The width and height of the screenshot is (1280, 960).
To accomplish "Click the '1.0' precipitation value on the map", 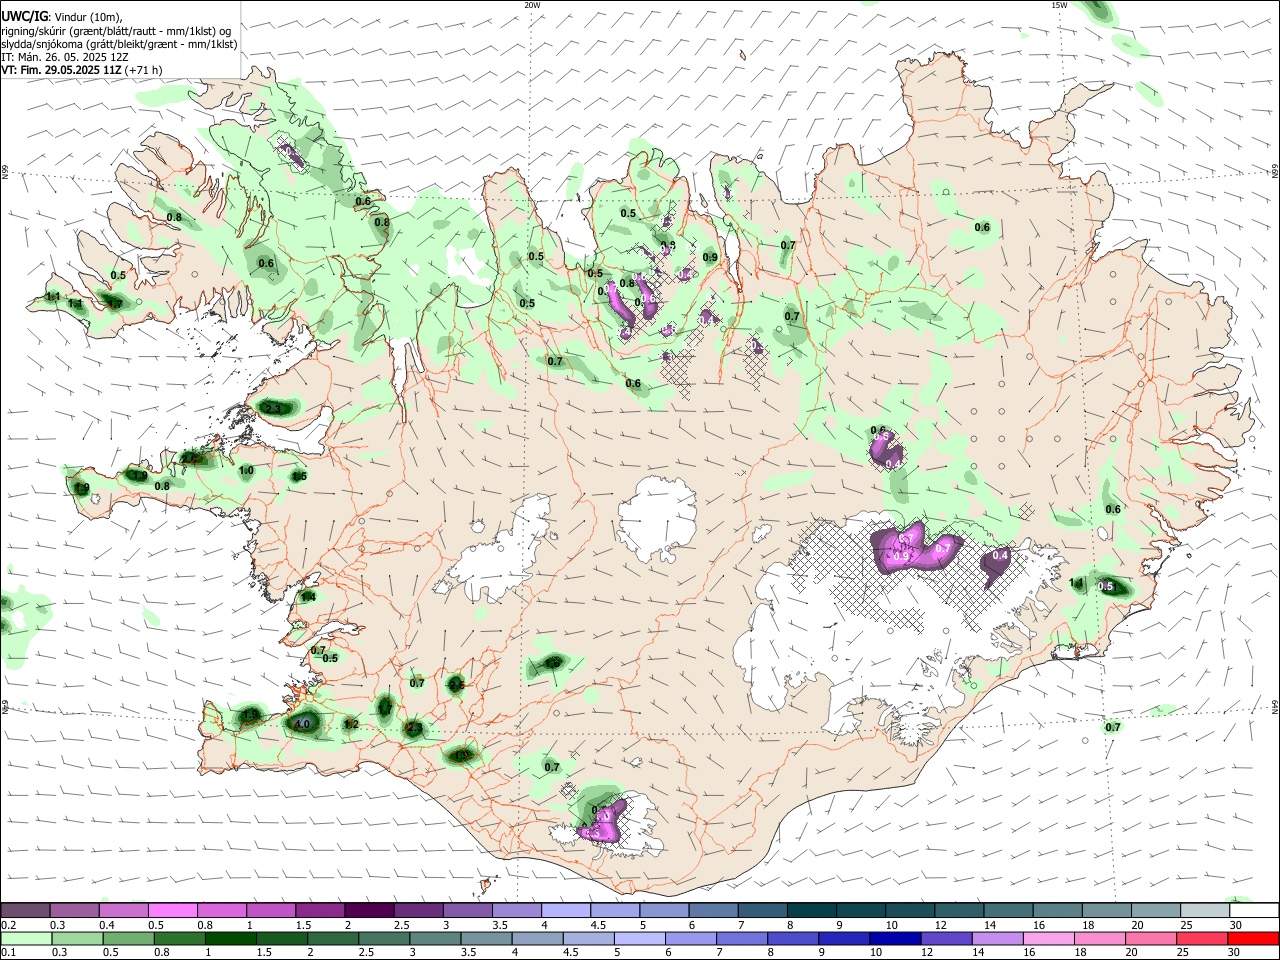I will [x=246, y=471].
